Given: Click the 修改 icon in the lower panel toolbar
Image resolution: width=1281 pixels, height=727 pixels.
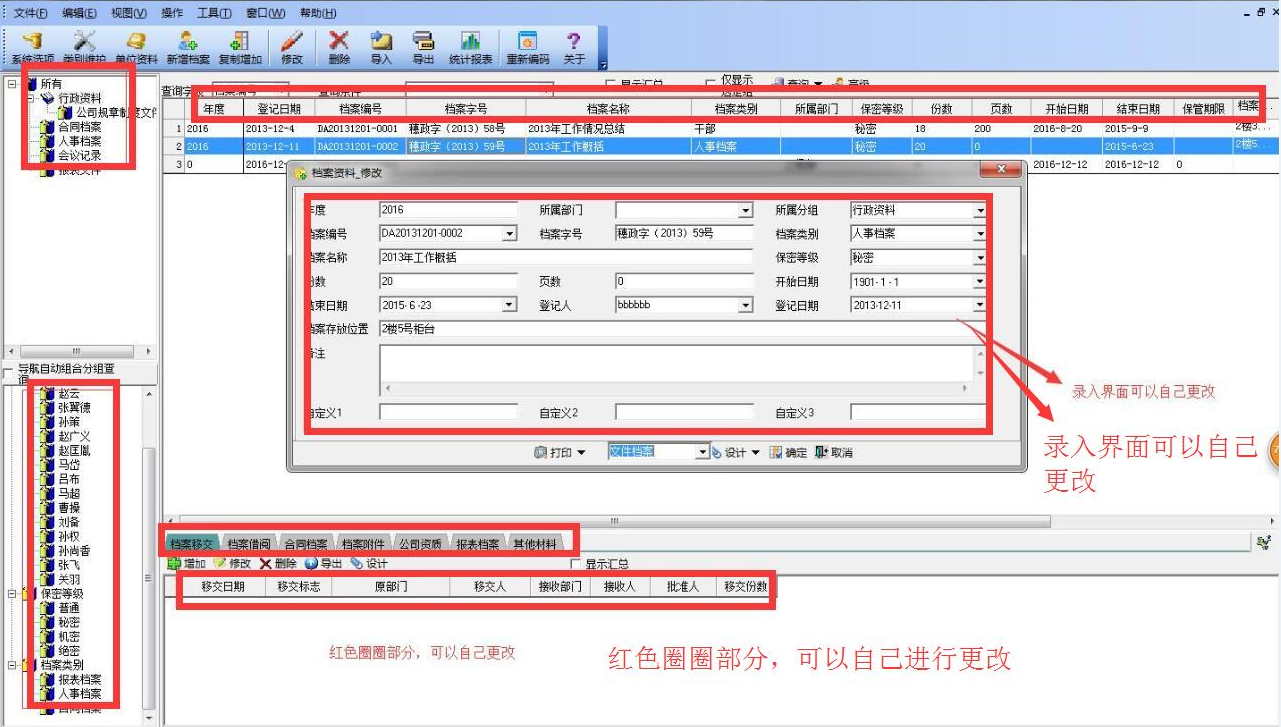Looking at the screenshot, I should pos(219,564).
